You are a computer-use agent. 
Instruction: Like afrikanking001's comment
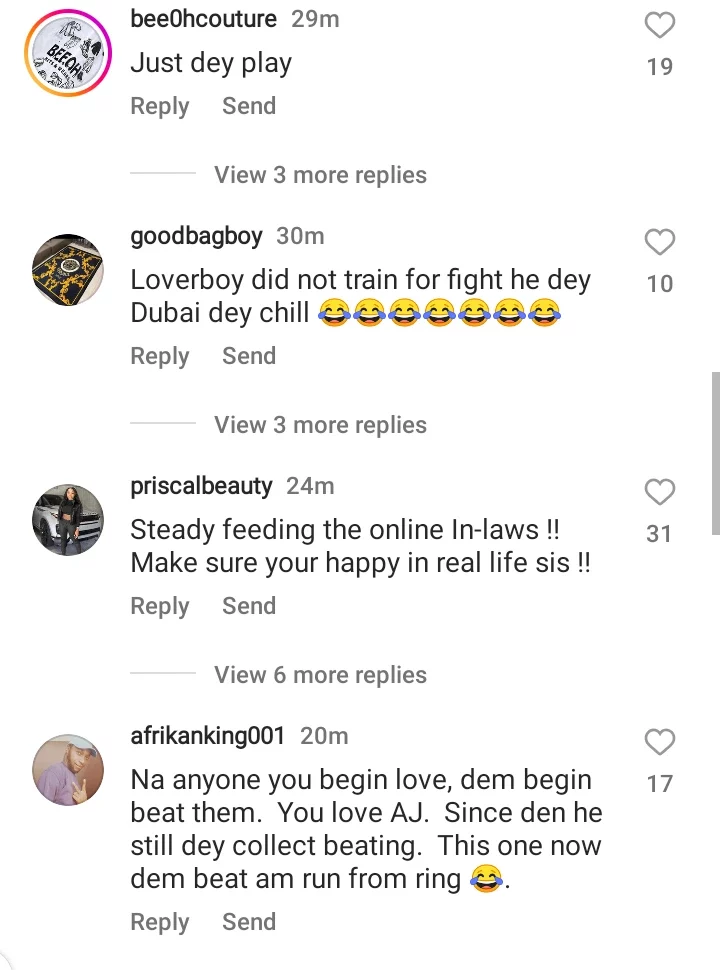point(659,742)
